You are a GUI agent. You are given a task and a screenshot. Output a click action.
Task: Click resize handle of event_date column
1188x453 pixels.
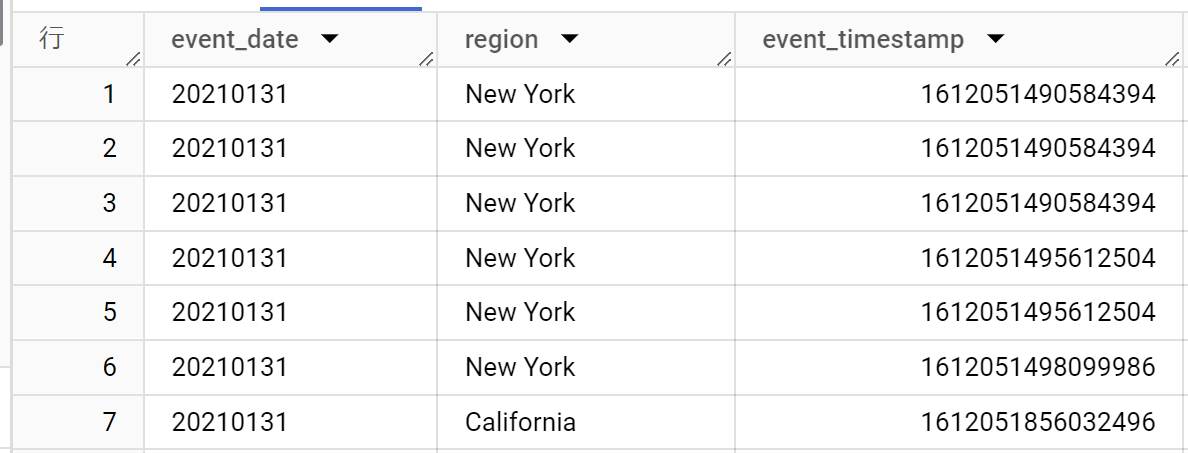coord(427,61)
